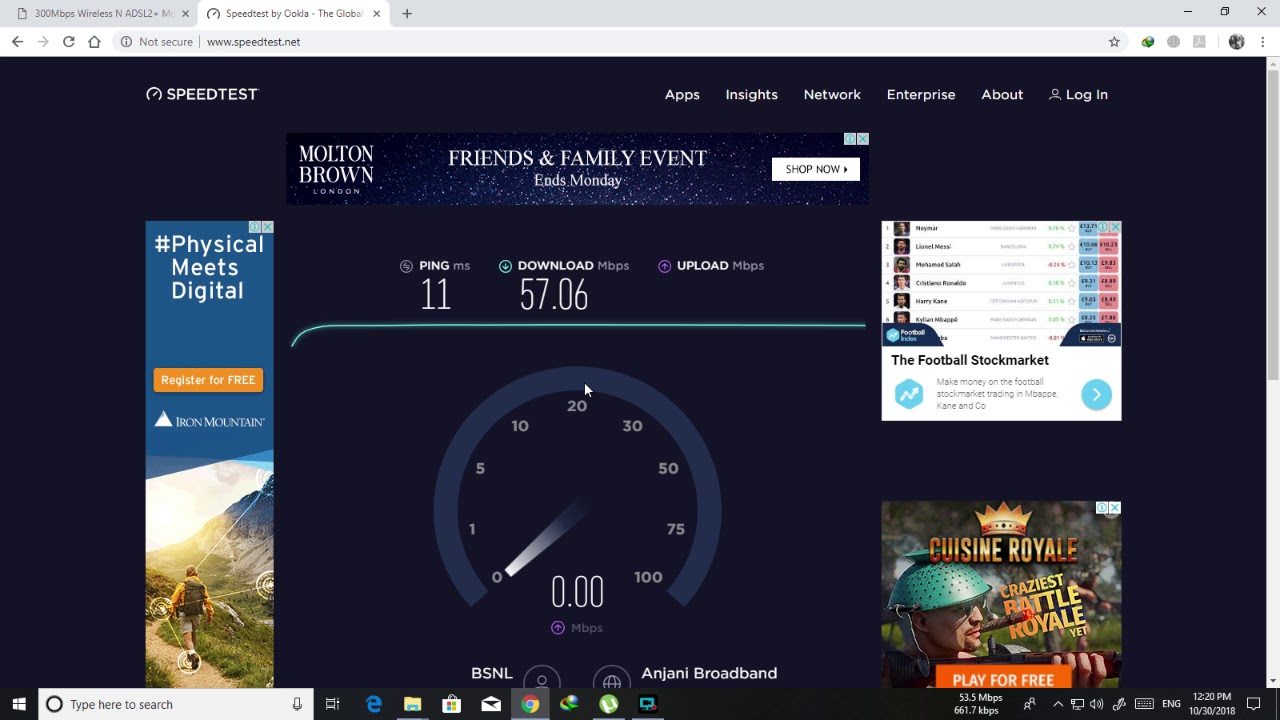Click the BSNL user profile icon
Image resolution: width=1280 pixels, height=720 pixels.
[x=542, y=678]
